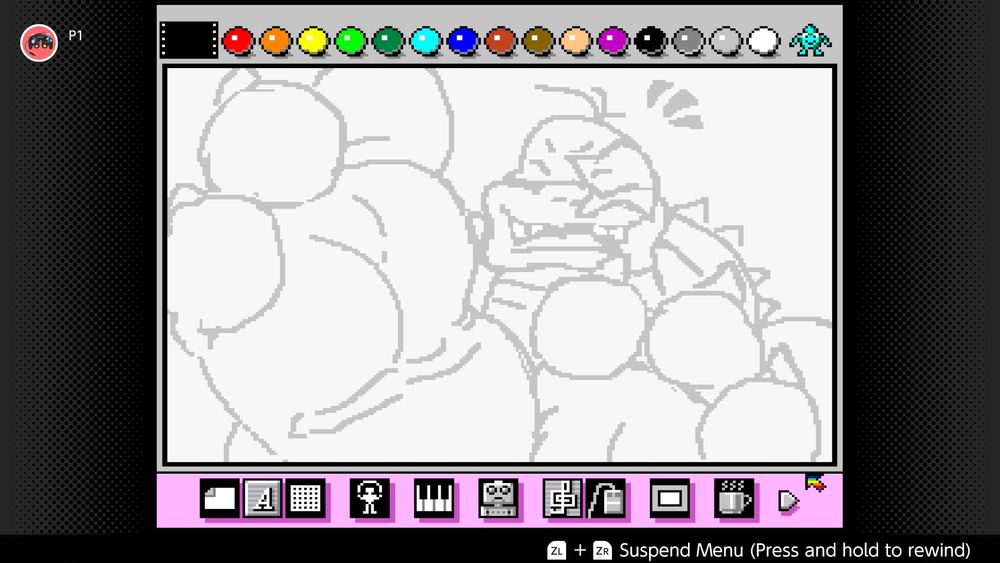Select the light gray paint color

click(x=726, y=41)
